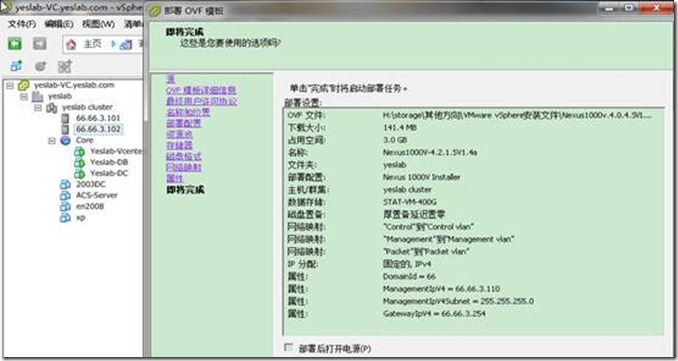Click the grey forward navigation arrow
Viewport: 678px width, 361px height.
[39, 44]
